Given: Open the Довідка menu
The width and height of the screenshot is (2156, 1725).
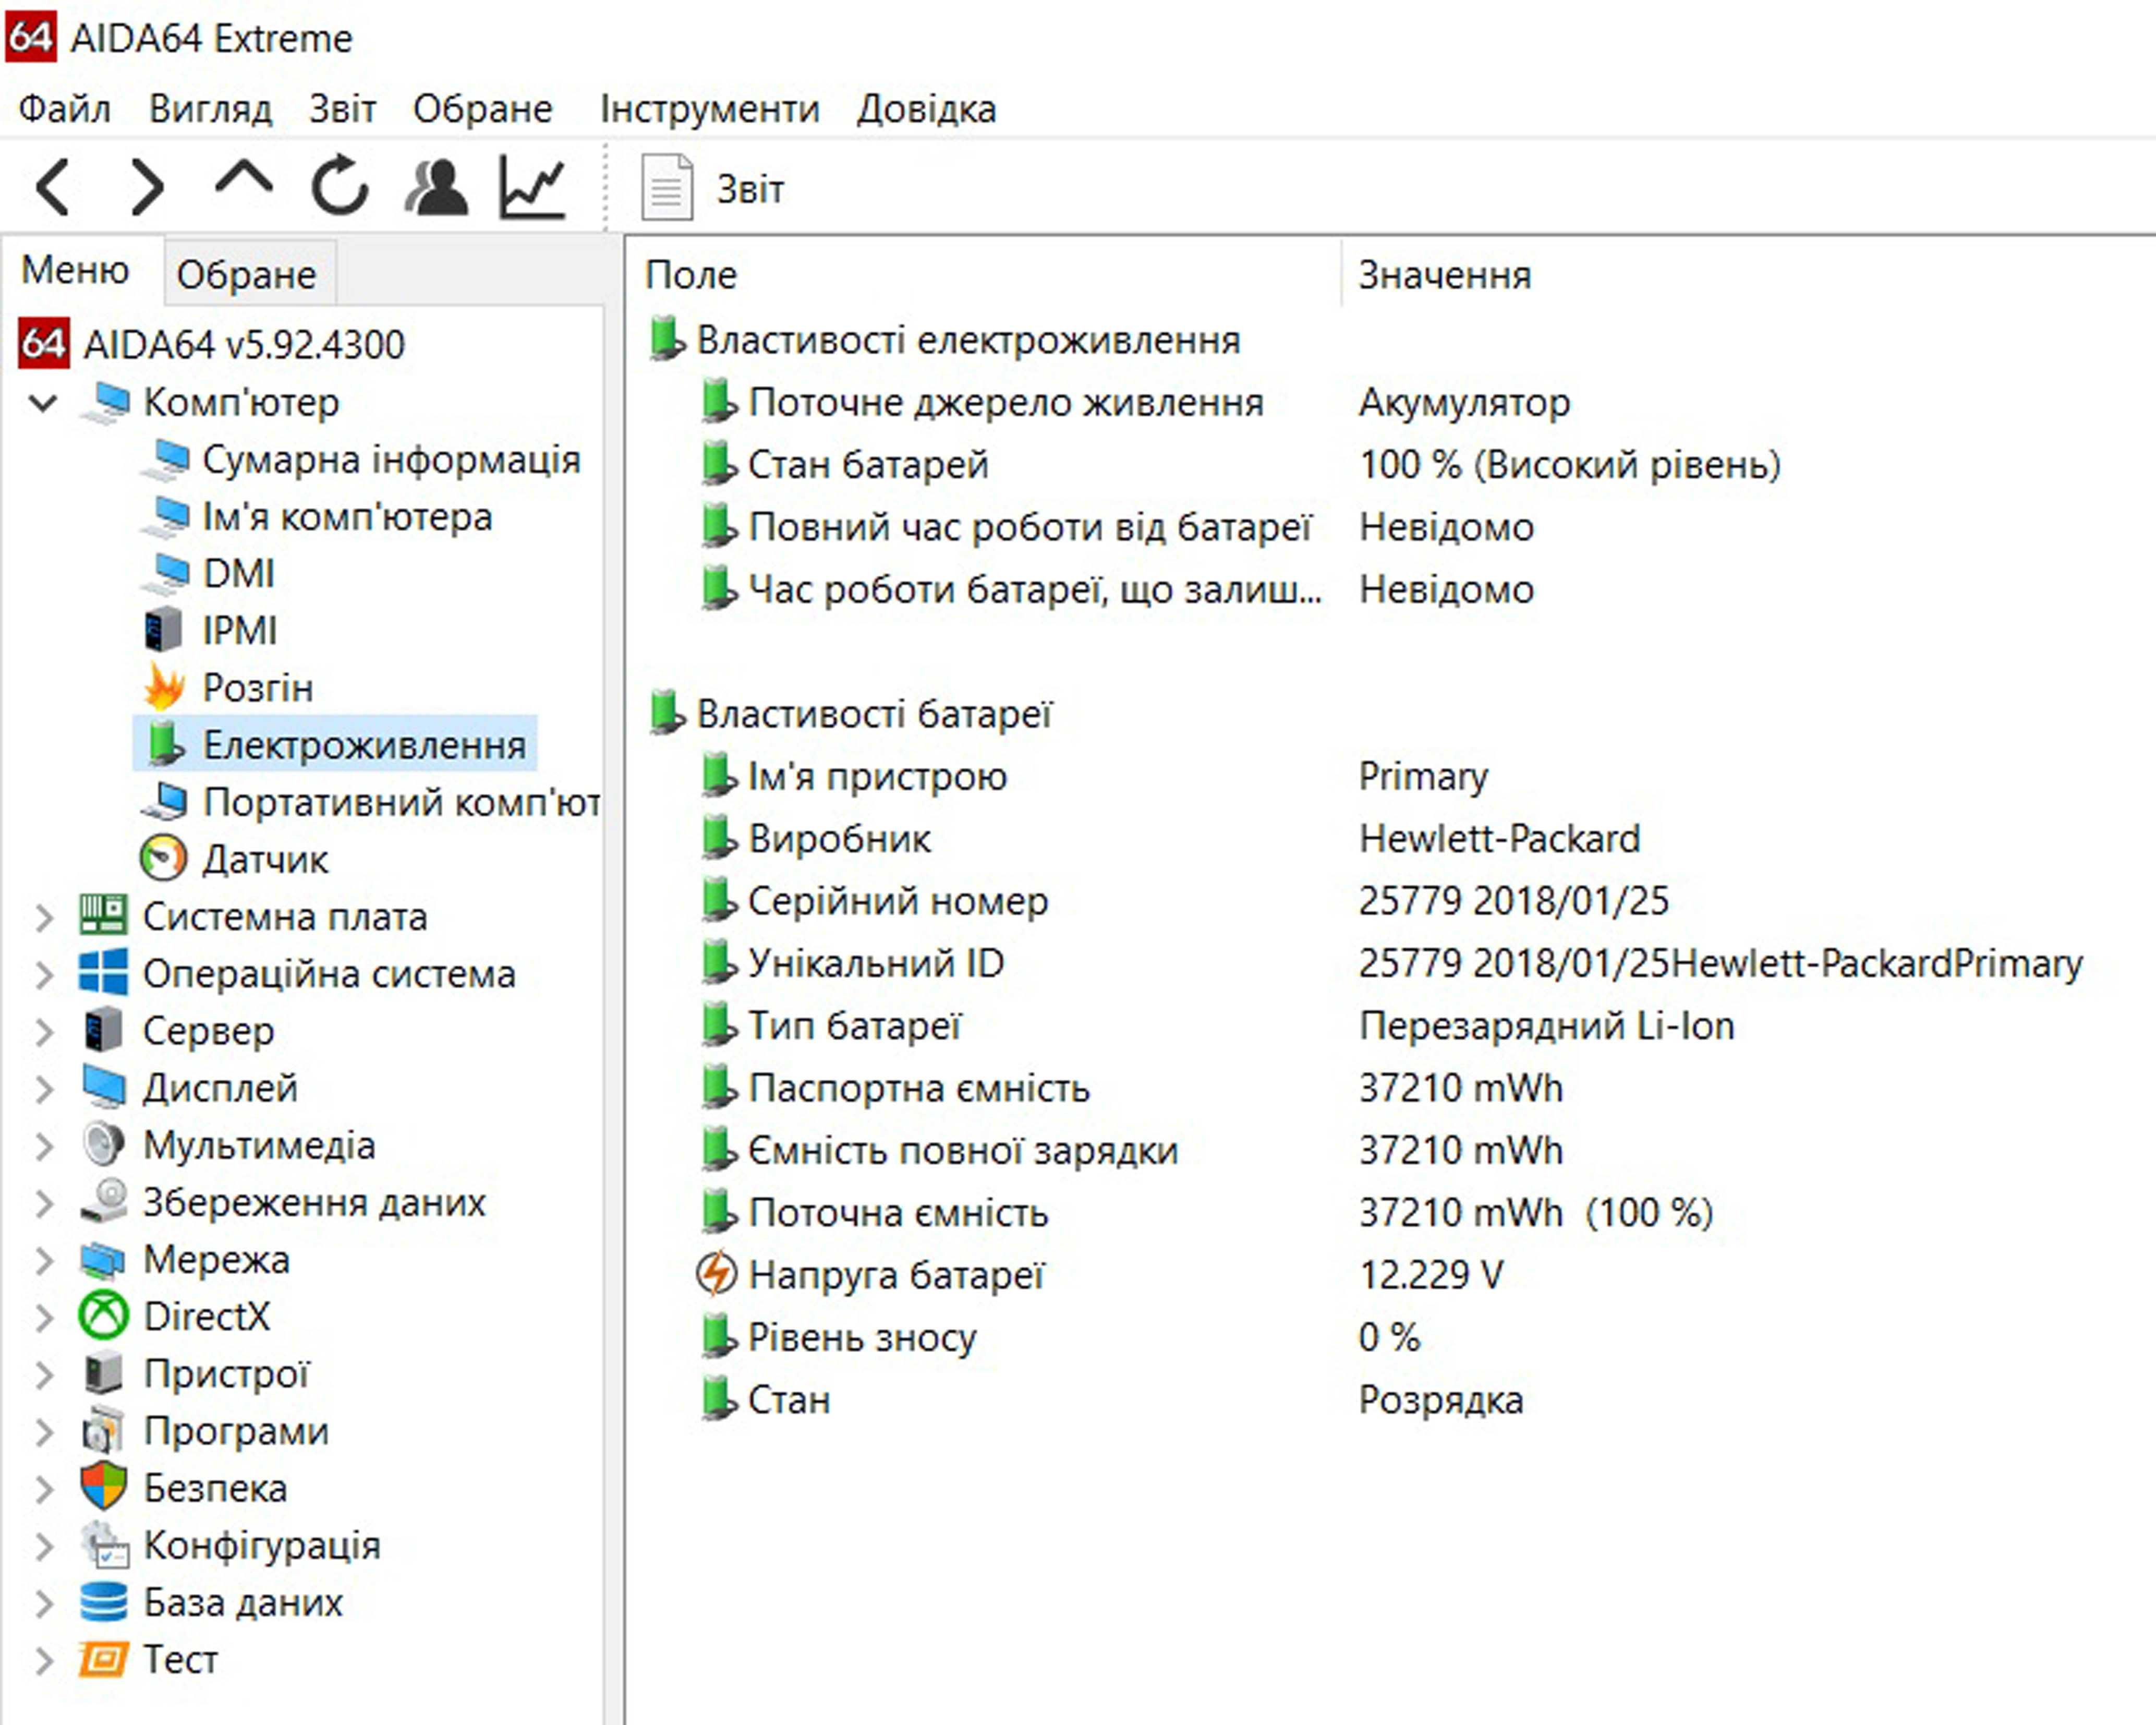Looking at the screenshot, I should [926, 108].
